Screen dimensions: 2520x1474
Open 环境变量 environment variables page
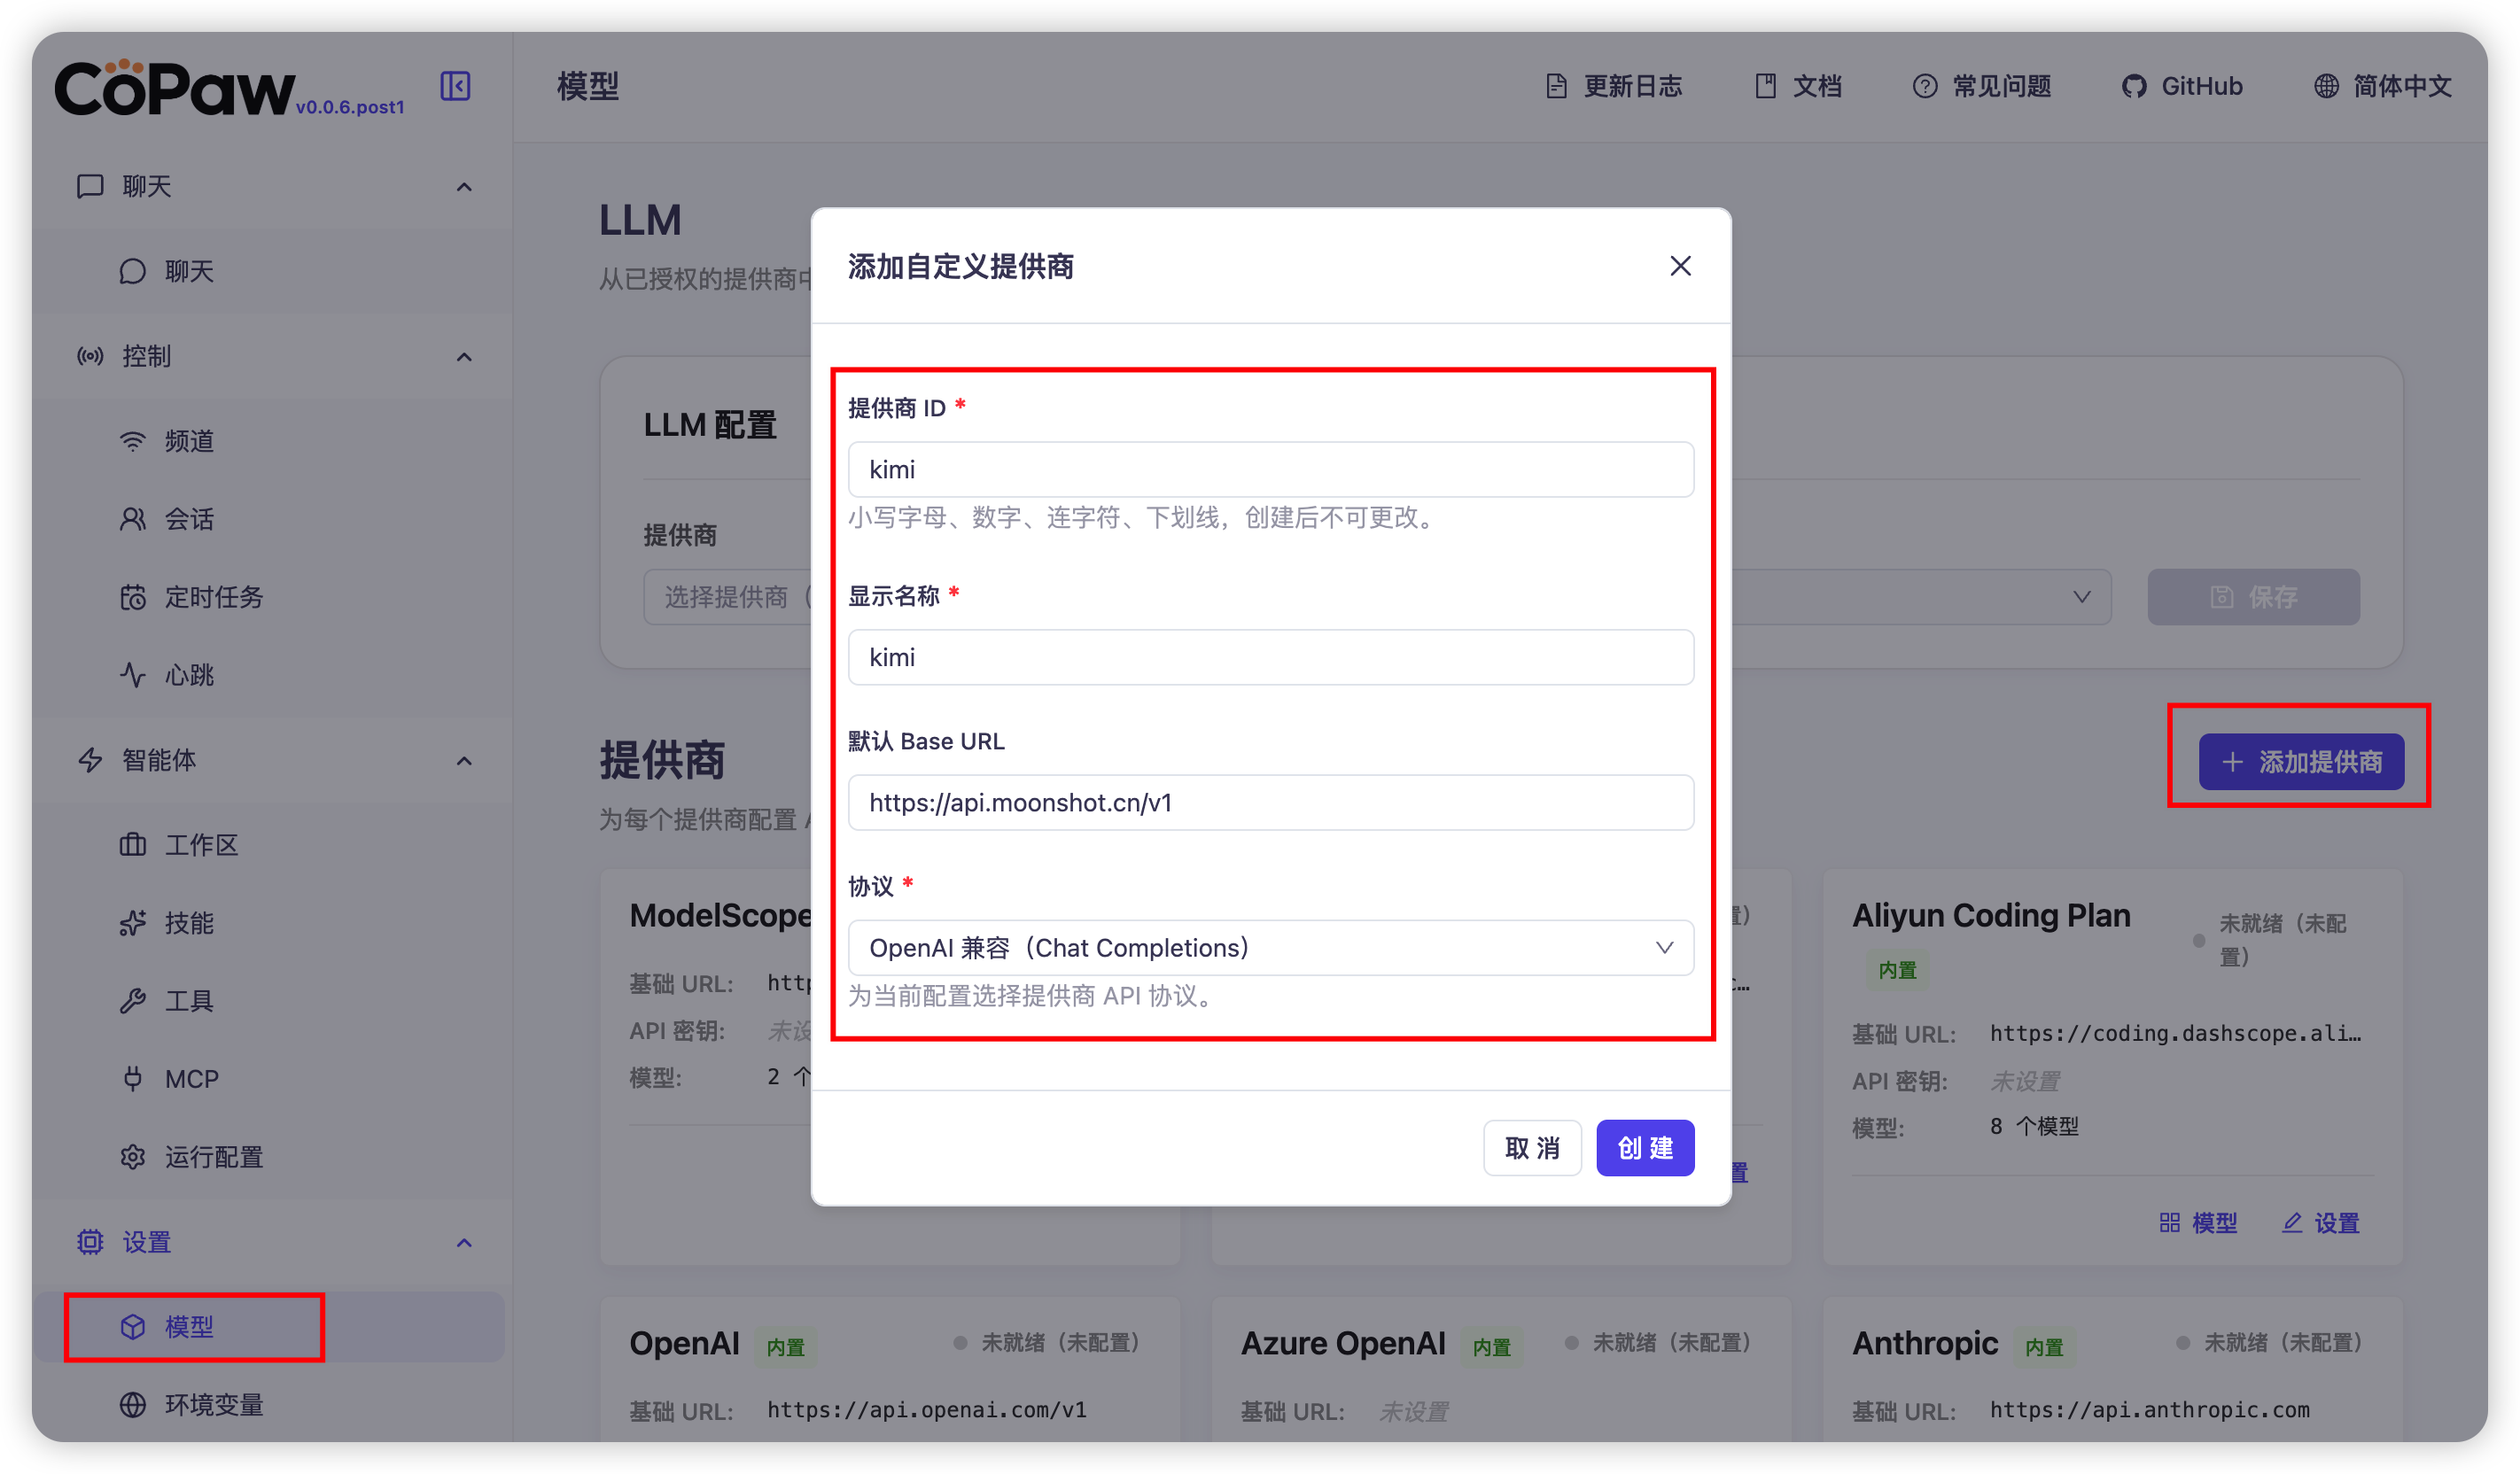pyautogui.click(x=212, y=1404)
